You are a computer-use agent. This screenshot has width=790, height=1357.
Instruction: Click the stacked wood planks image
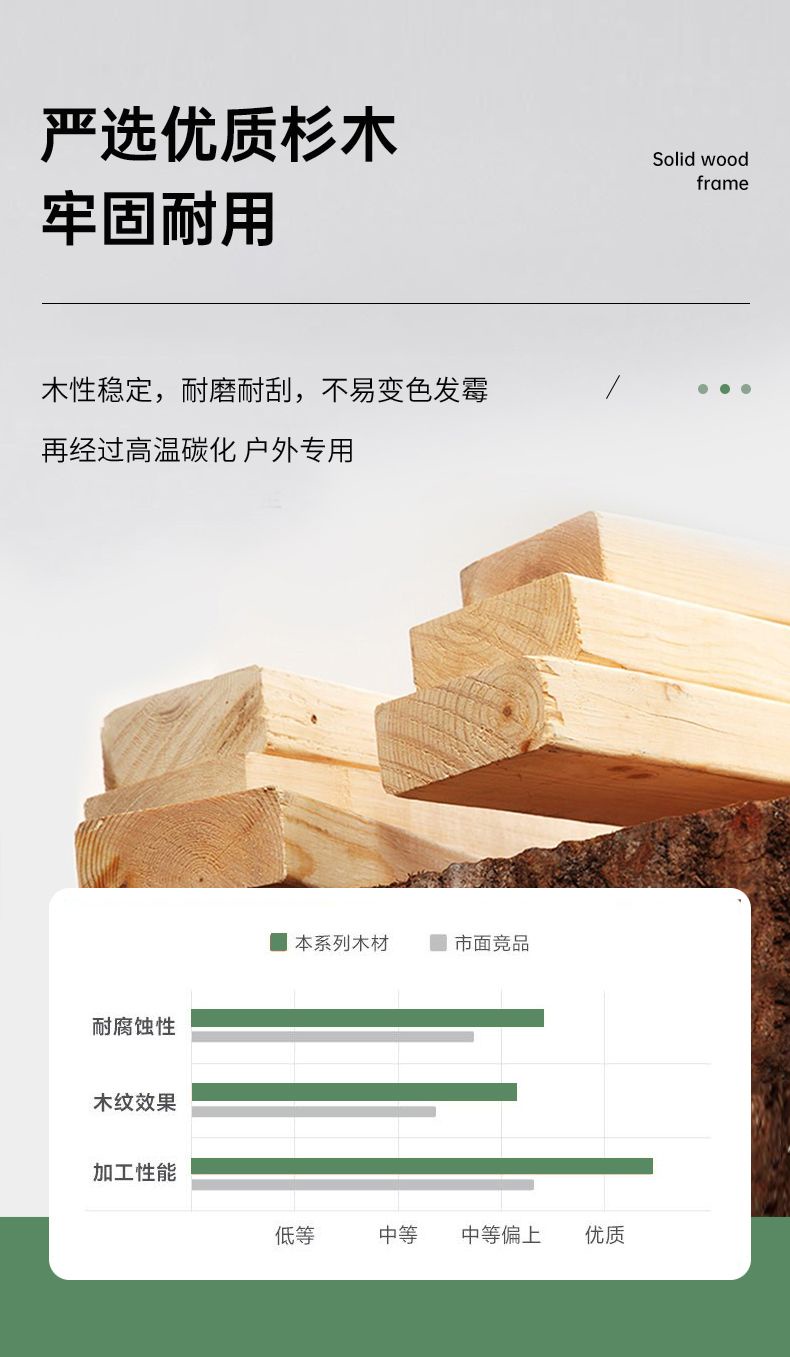432,700
